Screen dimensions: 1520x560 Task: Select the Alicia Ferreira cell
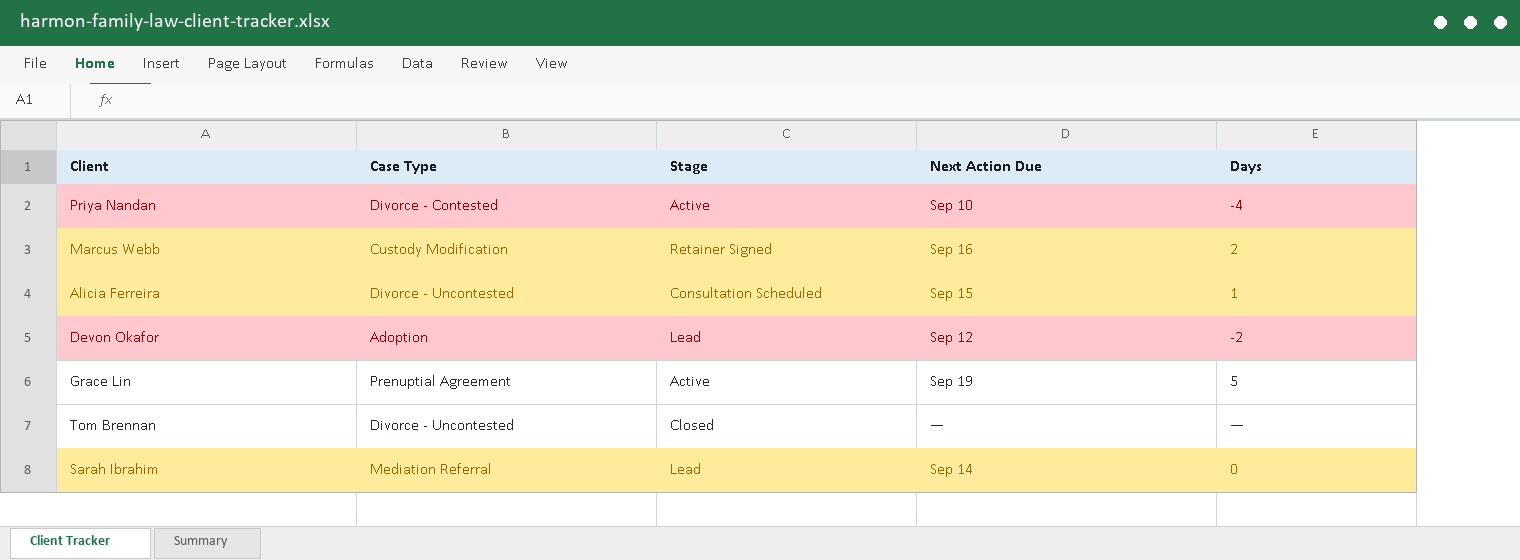click(206, 294)
